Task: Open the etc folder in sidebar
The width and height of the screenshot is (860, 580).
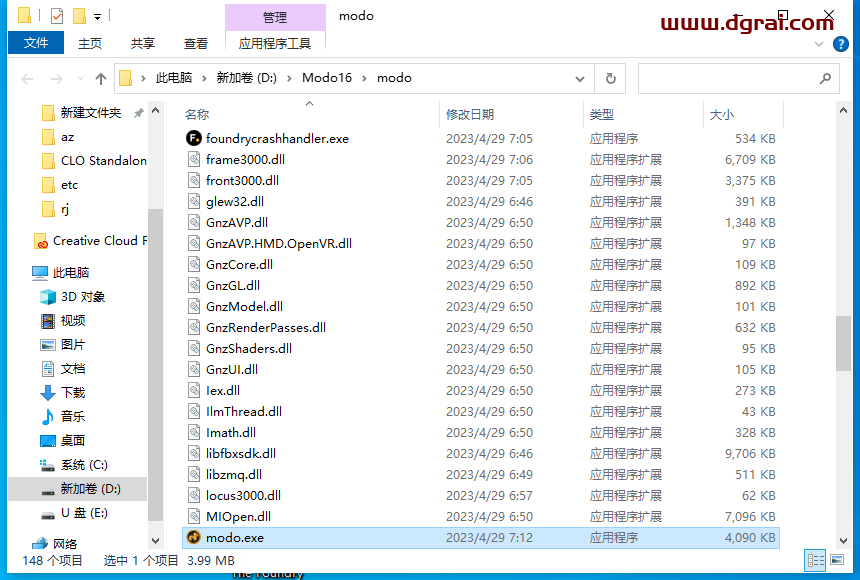Action: [x=69, y=185]
